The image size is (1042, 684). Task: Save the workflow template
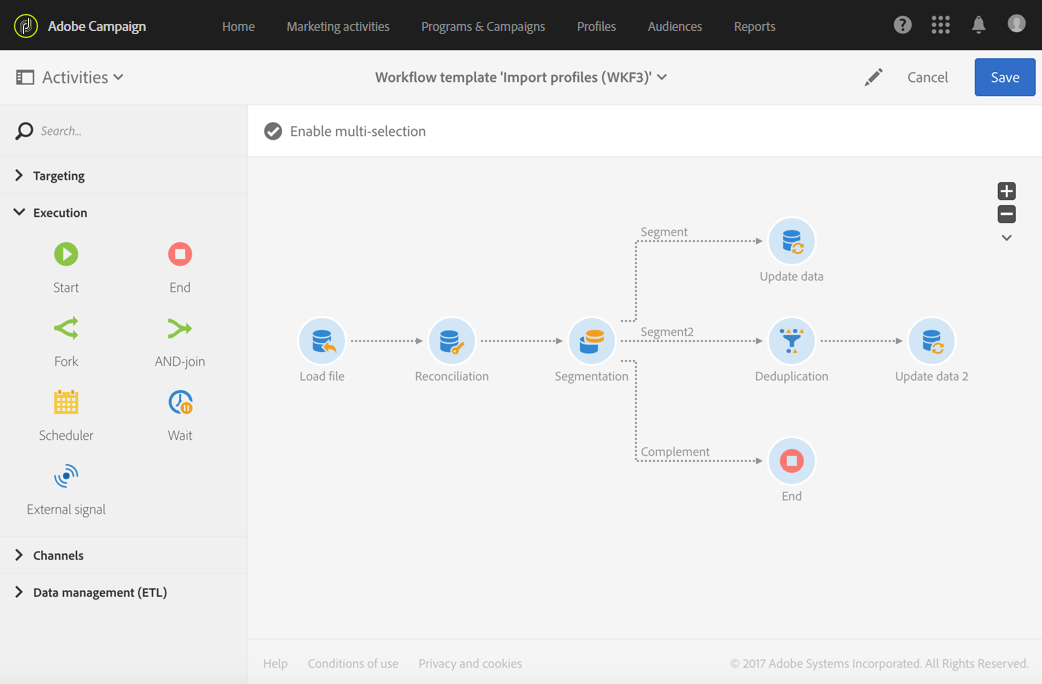1004,77
